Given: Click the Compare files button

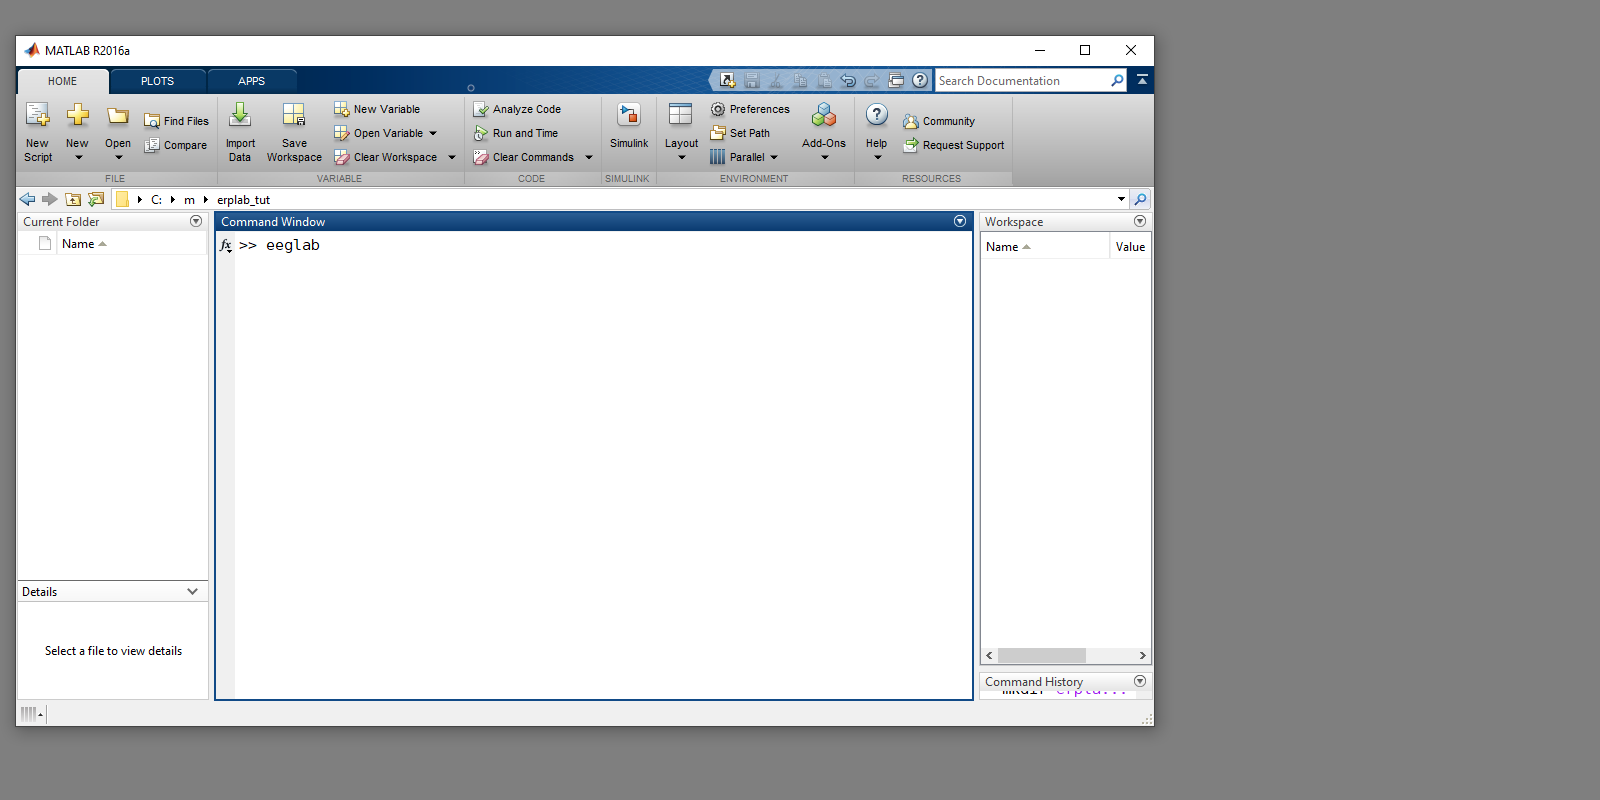Looking at the screenshot, I should 176,145.
